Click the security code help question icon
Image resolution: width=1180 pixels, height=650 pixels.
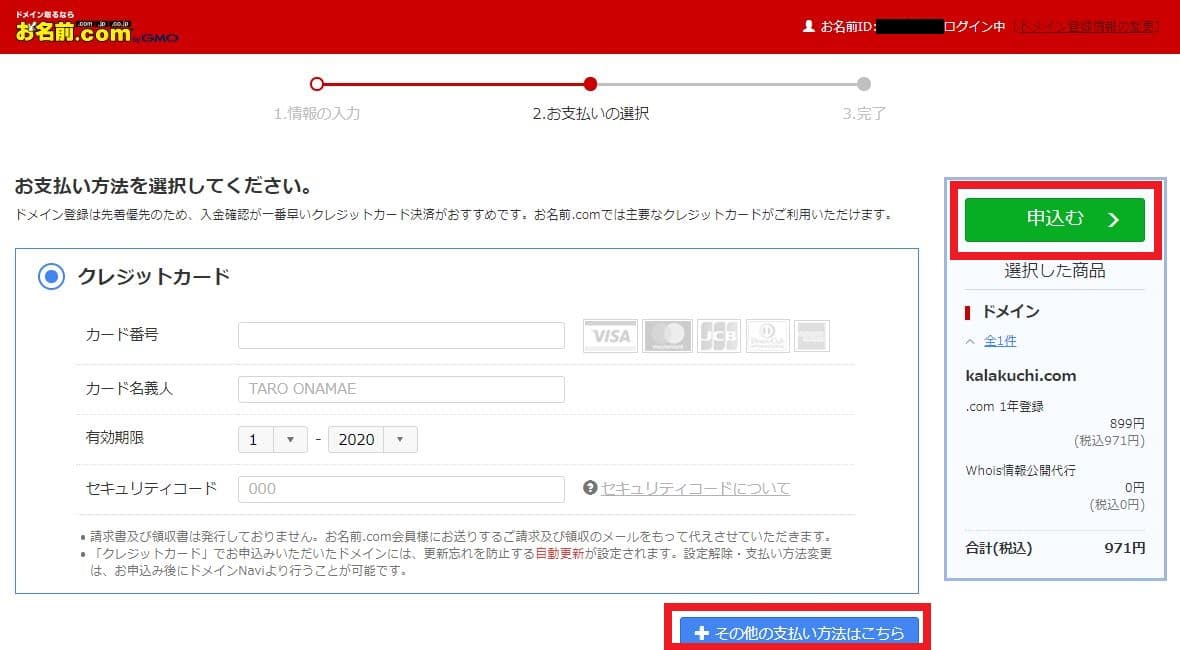pos(590,488)
